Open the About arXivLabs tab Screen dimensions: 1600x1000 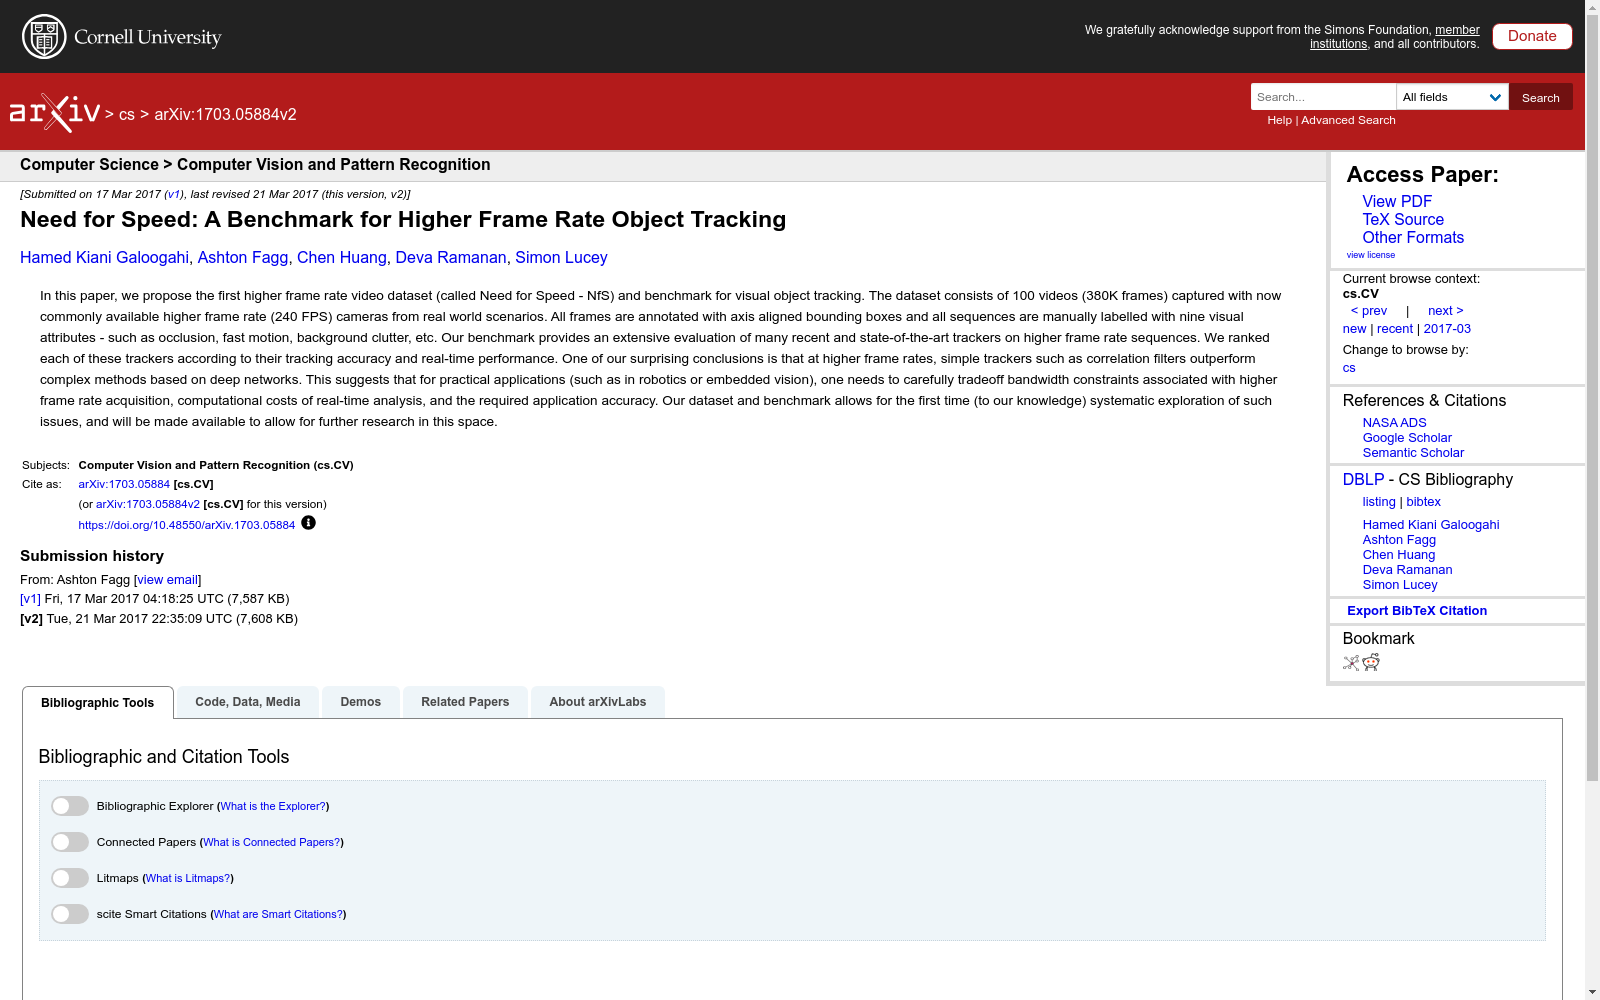pos(598,702)
